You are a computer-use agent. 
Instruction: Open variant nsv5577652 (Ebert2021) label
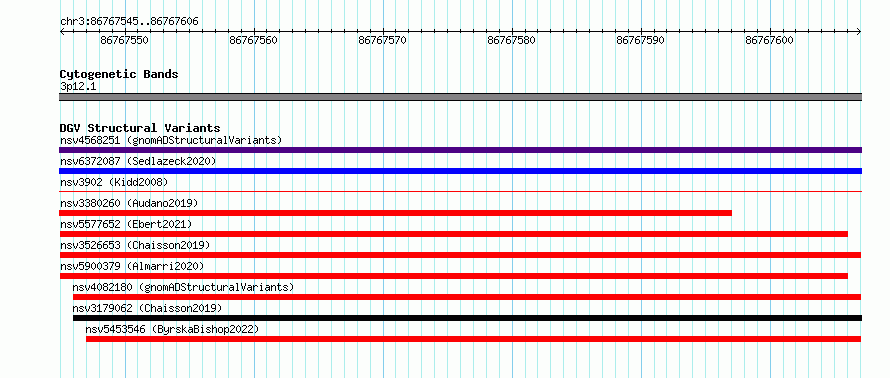(126, 224)
